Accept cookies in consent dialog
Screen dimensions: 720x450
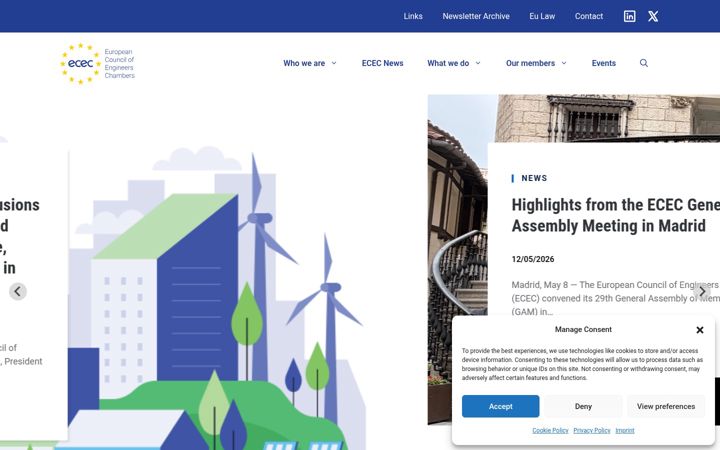[x=501, y=406]
